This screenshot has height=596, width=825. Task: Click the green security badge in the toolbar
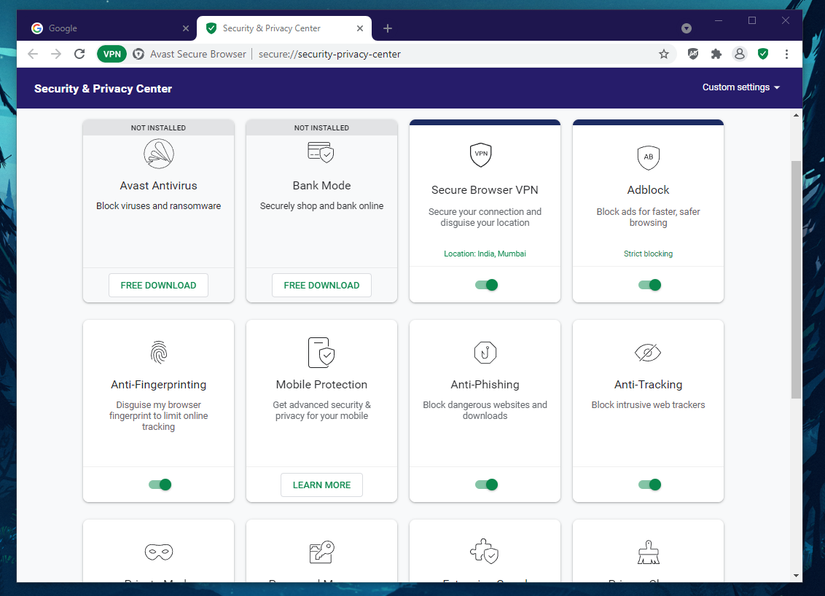(762, 53)
